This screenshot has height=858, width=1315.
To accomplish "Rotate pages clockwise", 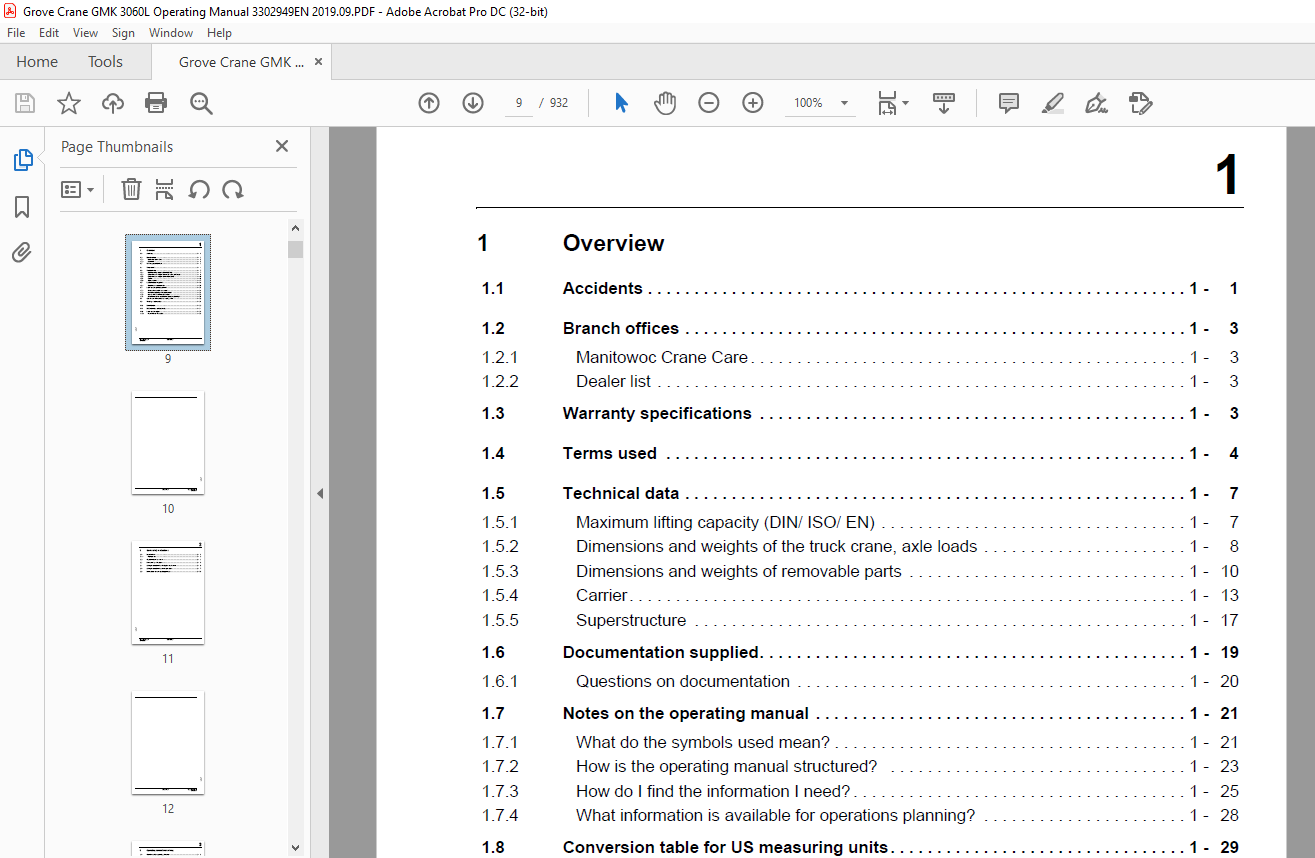I will click(233, 189).
